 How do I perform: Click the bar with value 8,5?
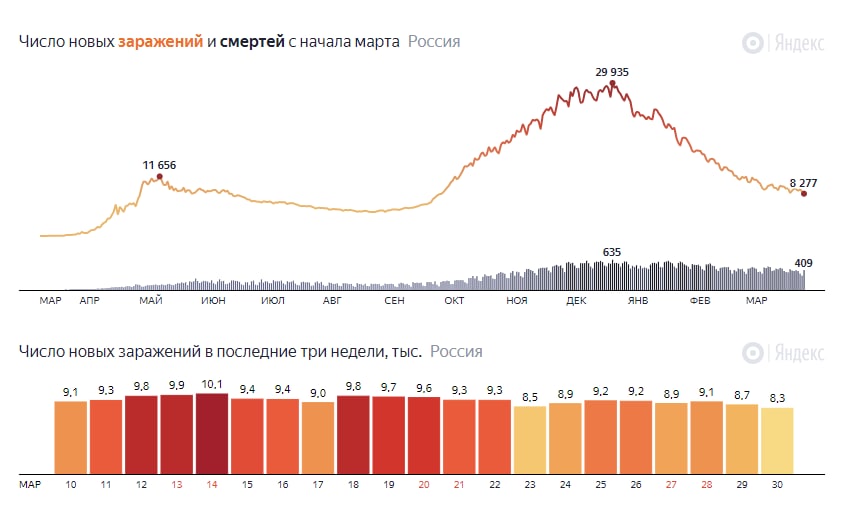pyautogui.click(x=530, y=440)
